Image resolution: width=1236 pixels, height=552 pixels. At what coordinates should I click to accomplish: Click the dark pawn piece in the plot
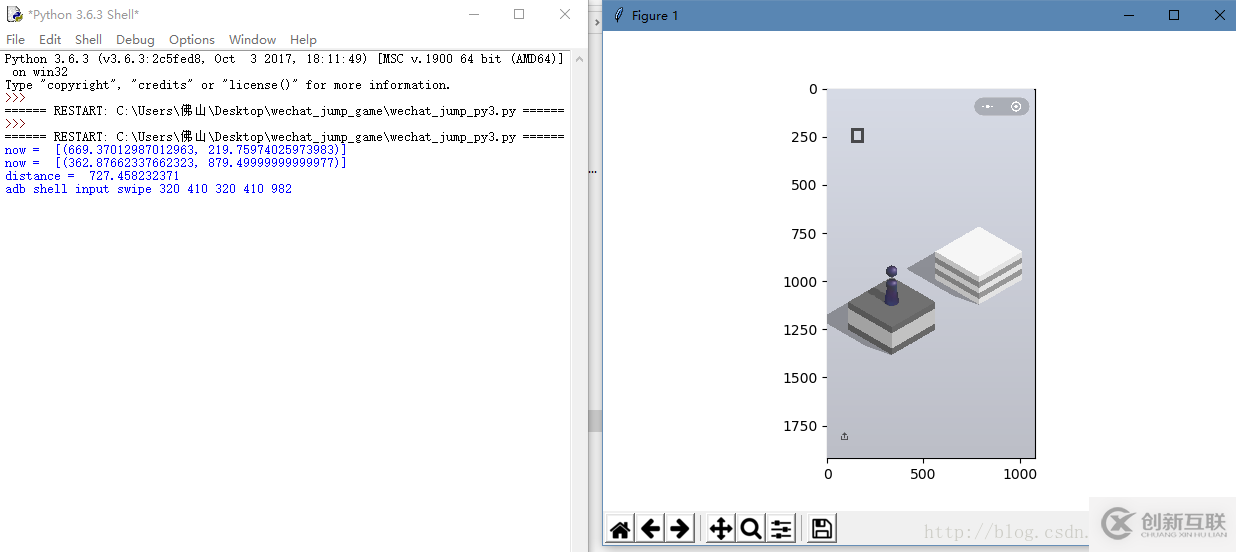coord(891,286)
